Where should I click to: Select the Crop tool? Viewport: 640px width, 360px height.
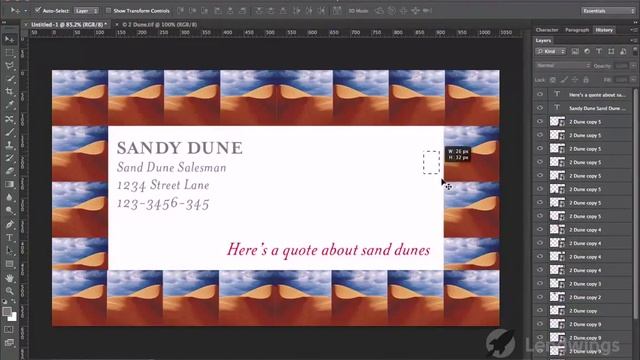9,92
